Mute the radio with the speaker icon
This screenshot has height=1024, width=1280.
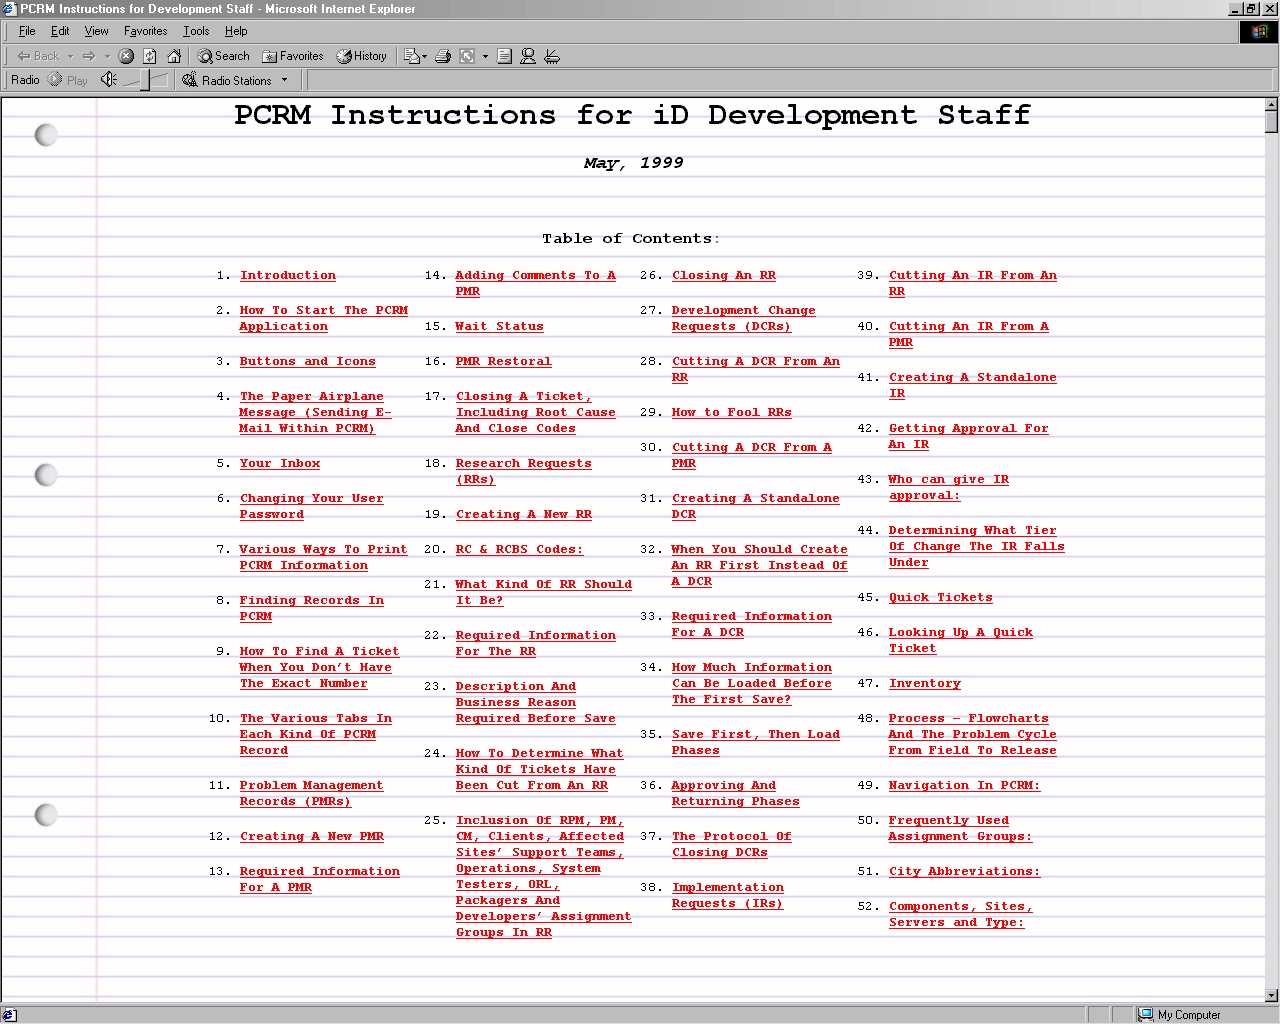[108, 80]
